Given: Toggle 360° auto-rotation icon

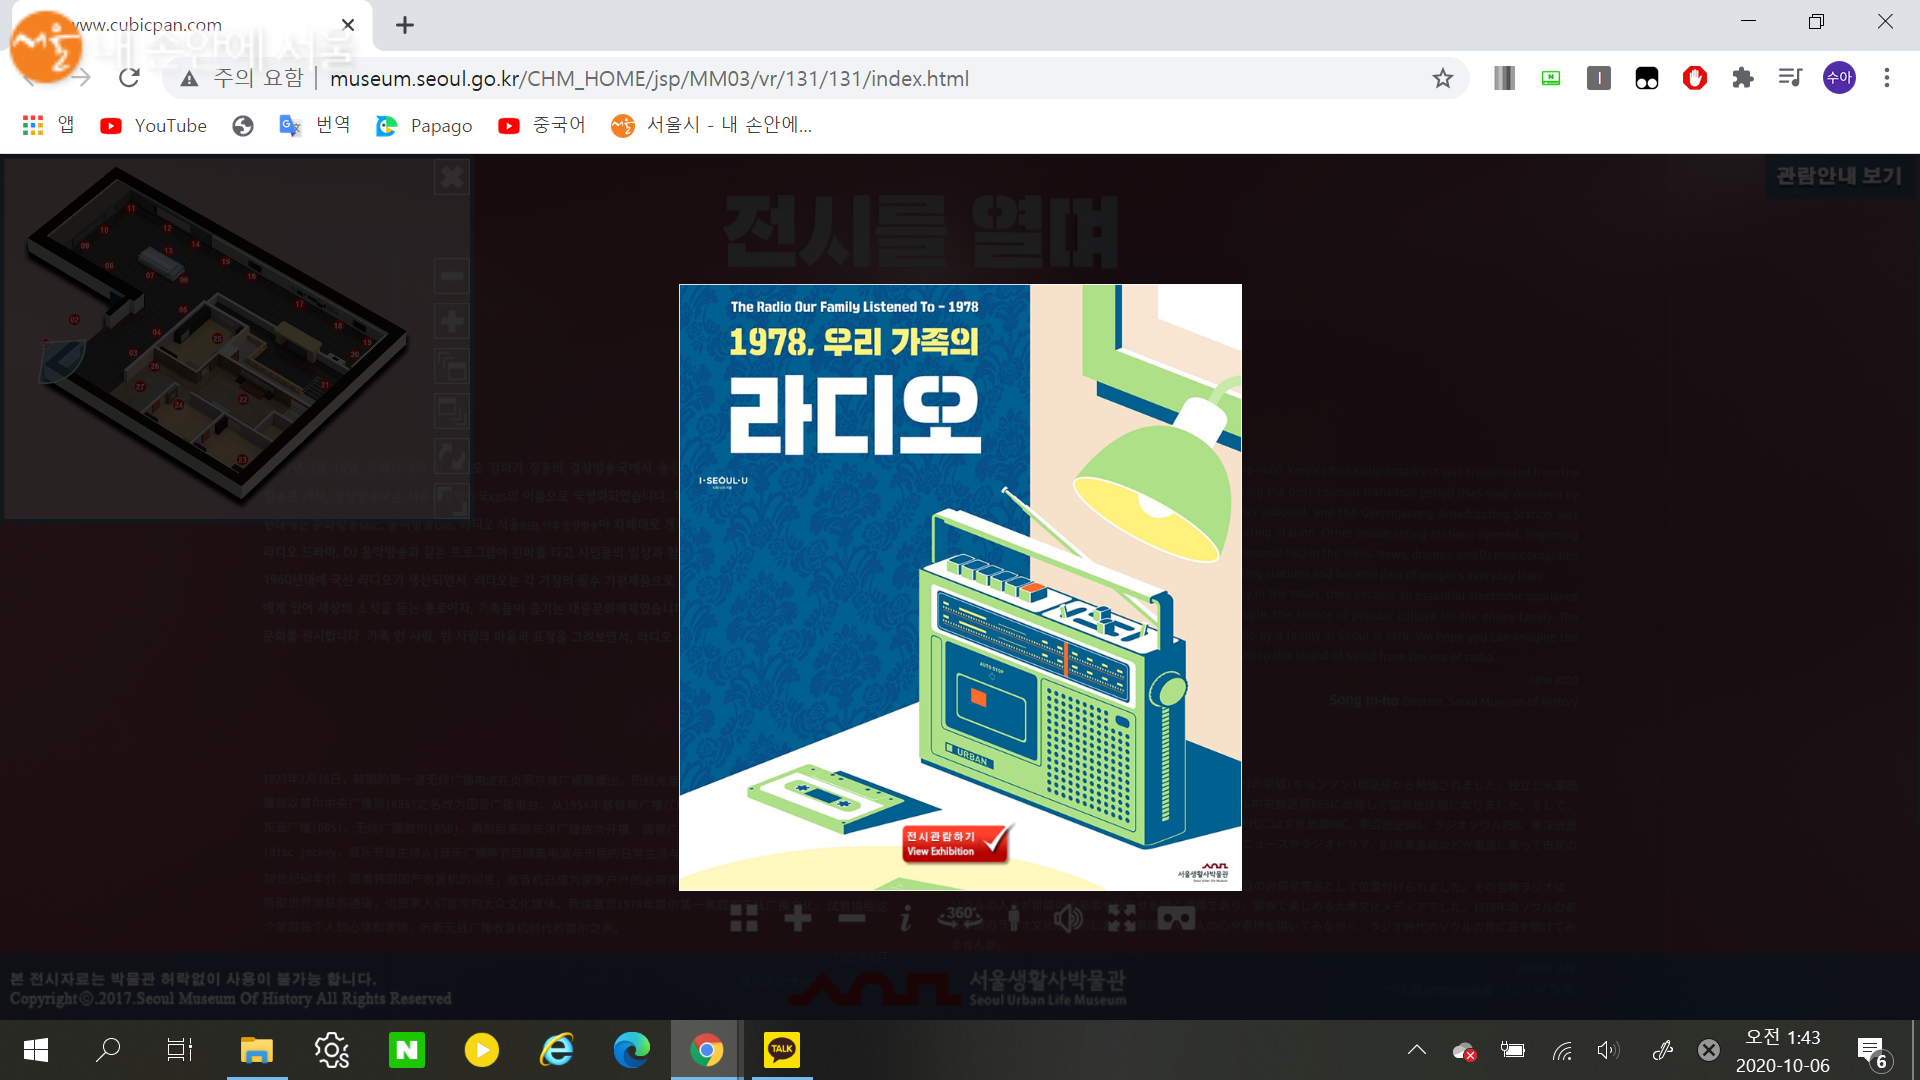Looking at the screenshot, I should click(x=960, y=917).
